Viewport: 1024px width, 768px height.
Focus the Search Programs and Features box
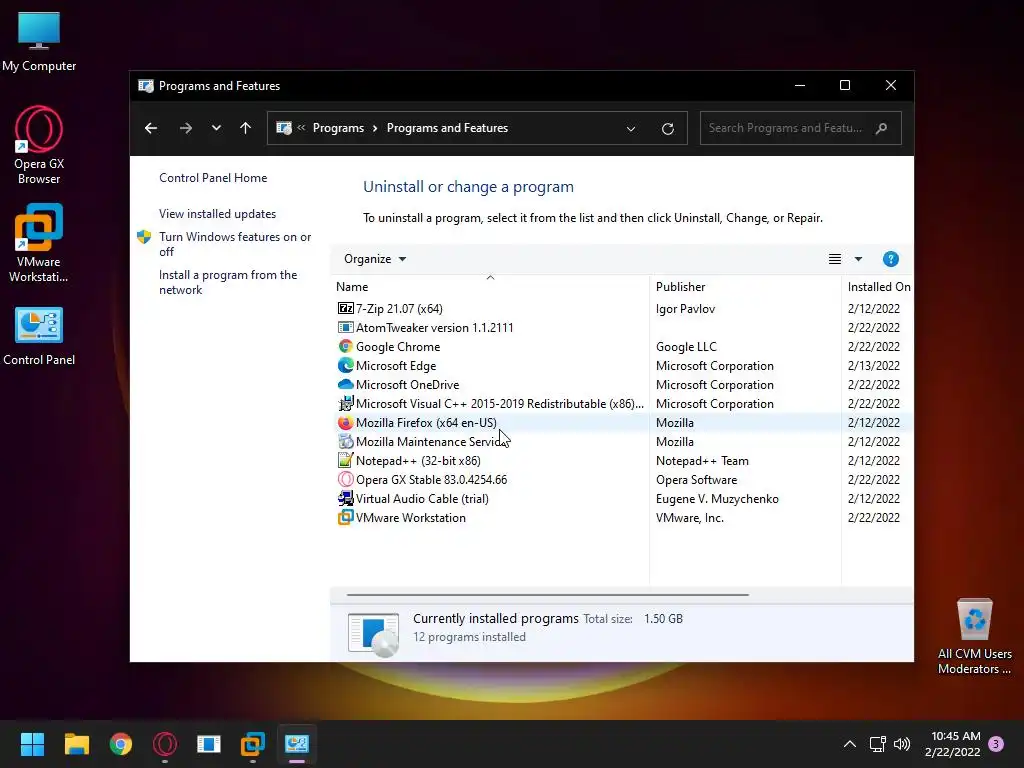click(801, 128)
